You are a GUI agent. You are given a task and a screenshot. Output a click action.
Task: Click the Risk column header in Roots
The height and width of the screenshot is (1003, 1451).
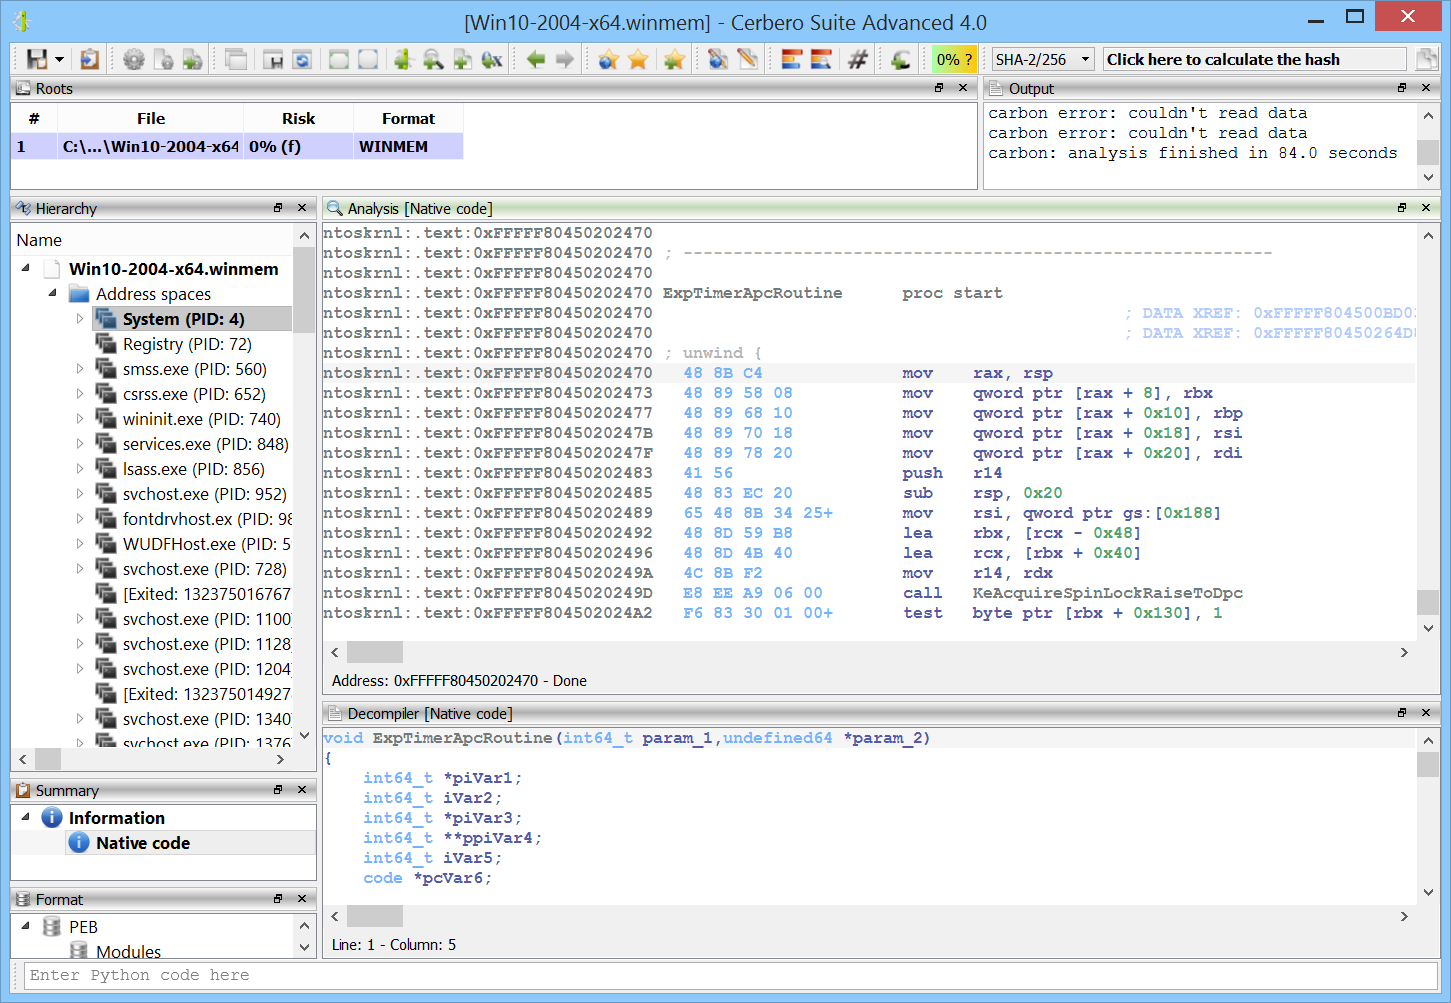click(x=298, y=118)
